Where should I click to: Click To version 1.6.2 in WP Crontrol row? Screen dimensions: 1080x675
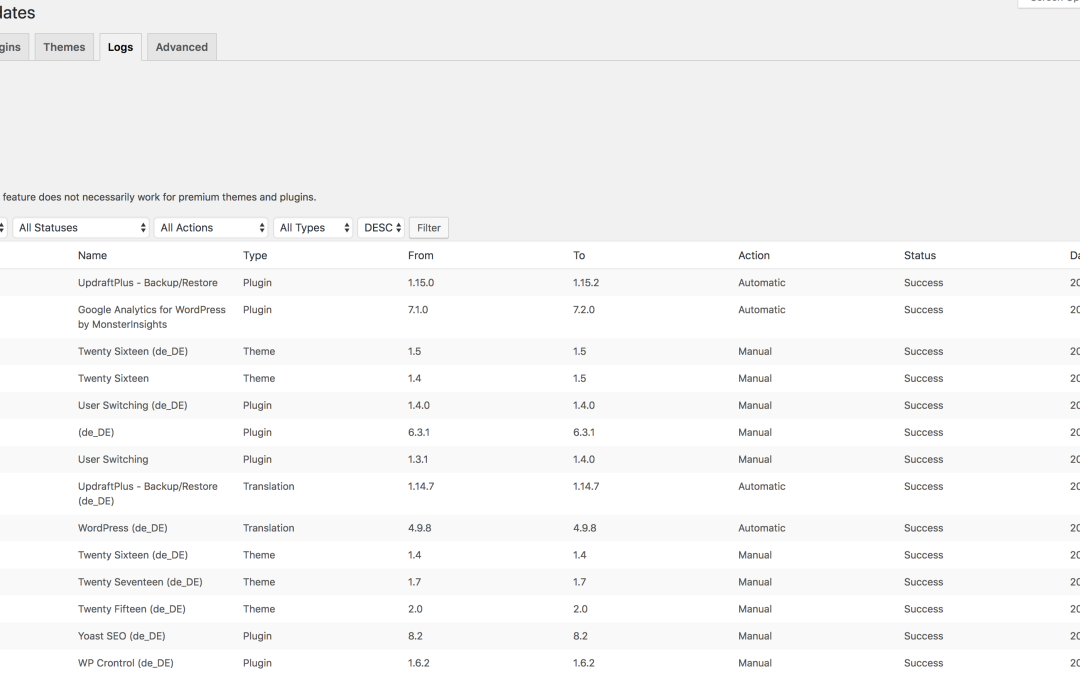coord(584,663)
